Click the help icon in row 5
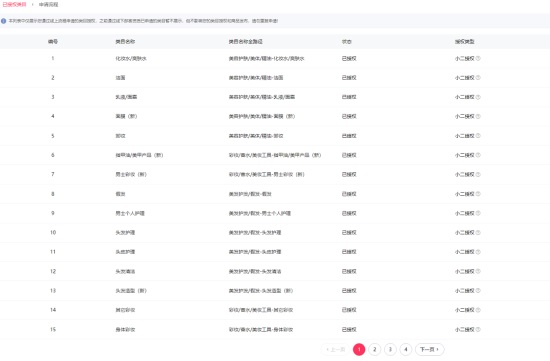 tap(478, 136)
